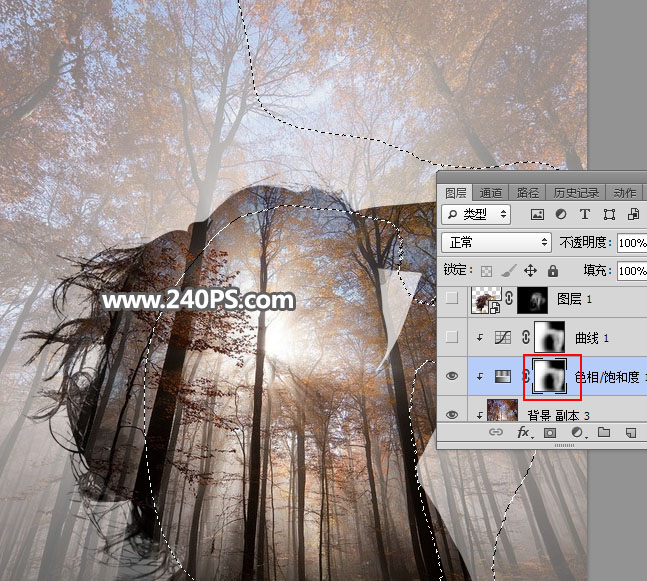Select layer name 背景 副本 3

558,416
